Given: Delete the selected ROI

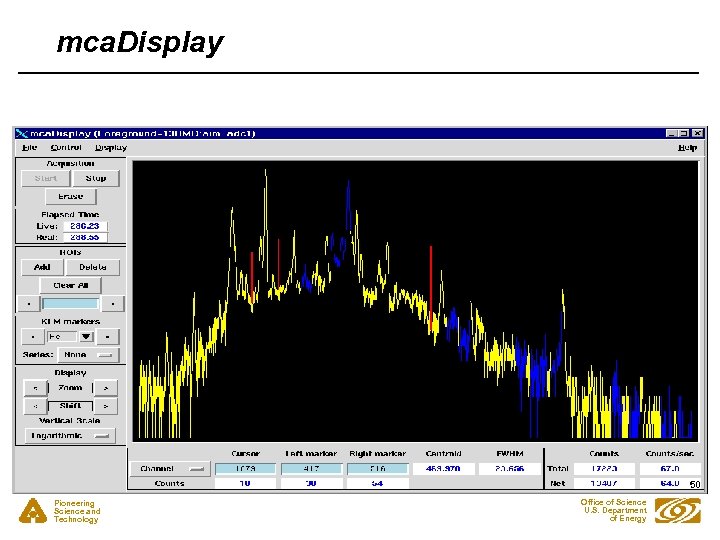Looking at the screenshot, I should point(92,267).
